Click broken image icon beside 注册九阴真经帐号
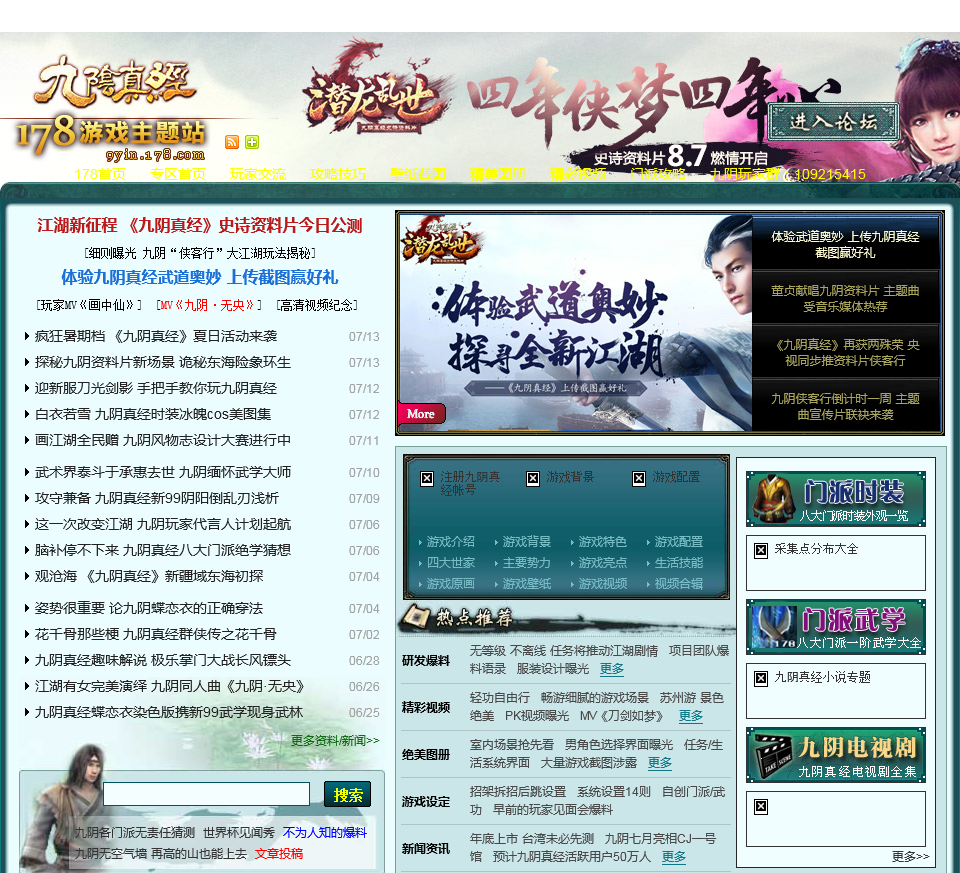Screen dimensions: 960x873 pyautogui.click(x=427, y=479)
